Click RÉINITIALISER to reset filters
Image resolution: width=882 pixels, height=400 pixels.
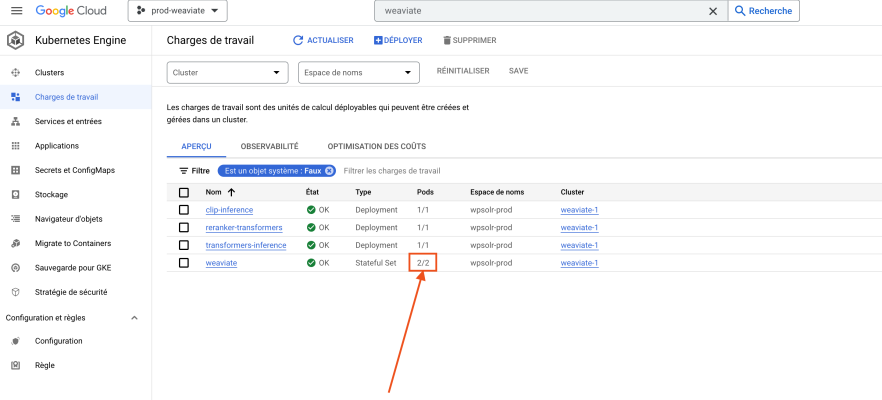pyautogui.click(x=463, y=71)
